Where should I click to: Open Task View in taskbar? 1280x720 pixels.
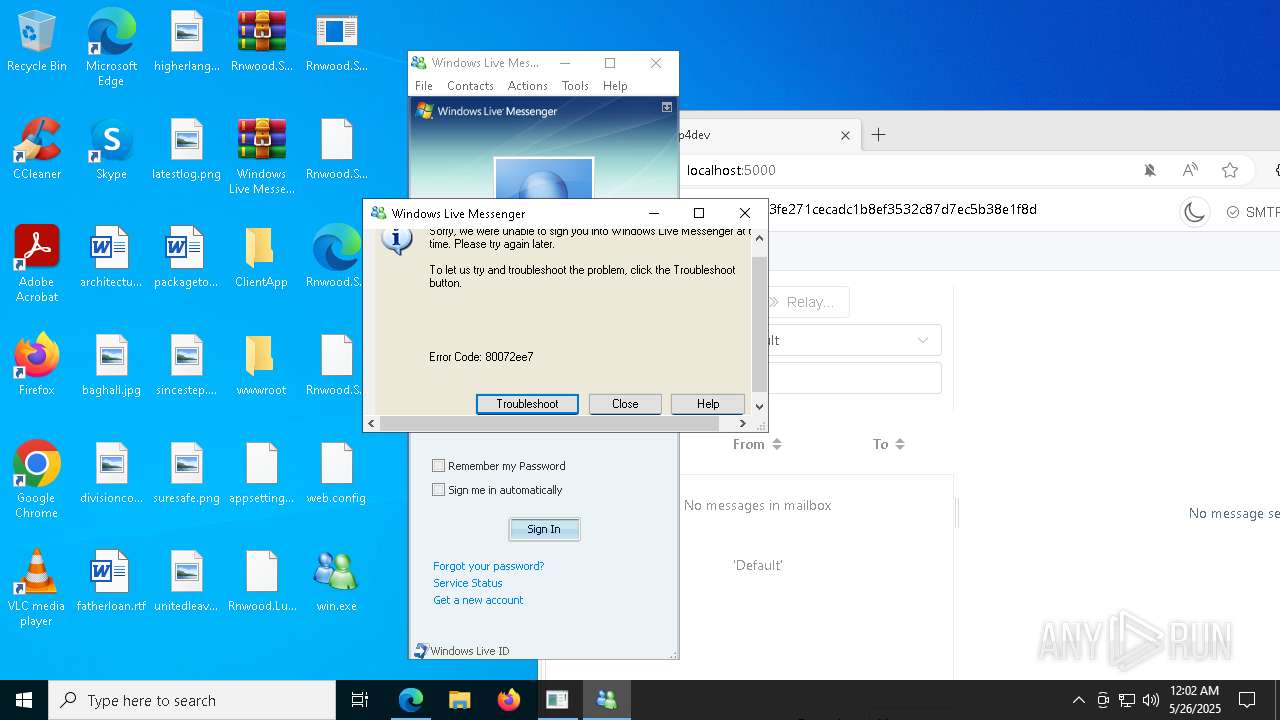point(360,700)
